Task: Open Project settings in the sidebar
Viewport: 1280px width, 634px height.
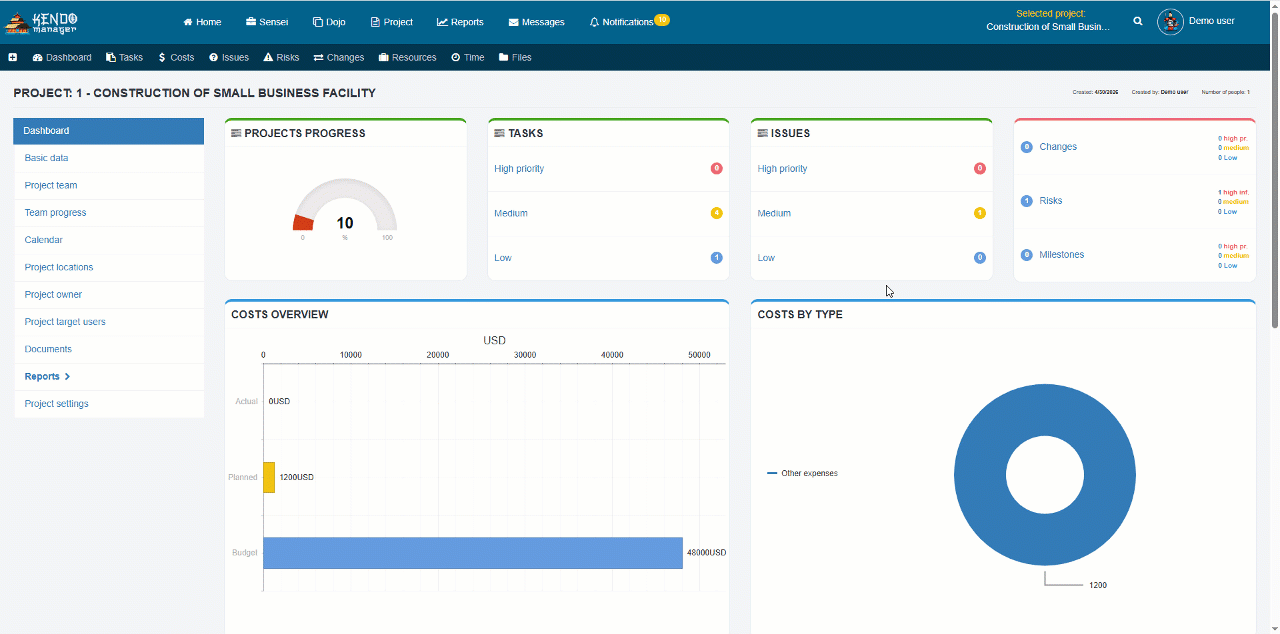Action: pos(109,404)
